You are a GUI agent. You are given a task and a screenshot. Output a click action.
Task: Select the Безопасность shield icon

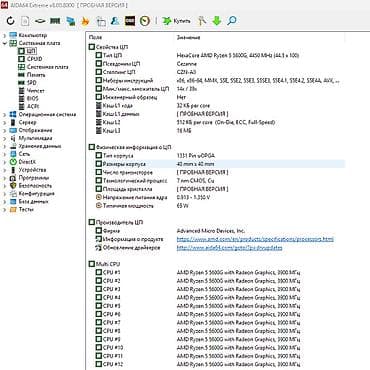(x=13, y=186)
